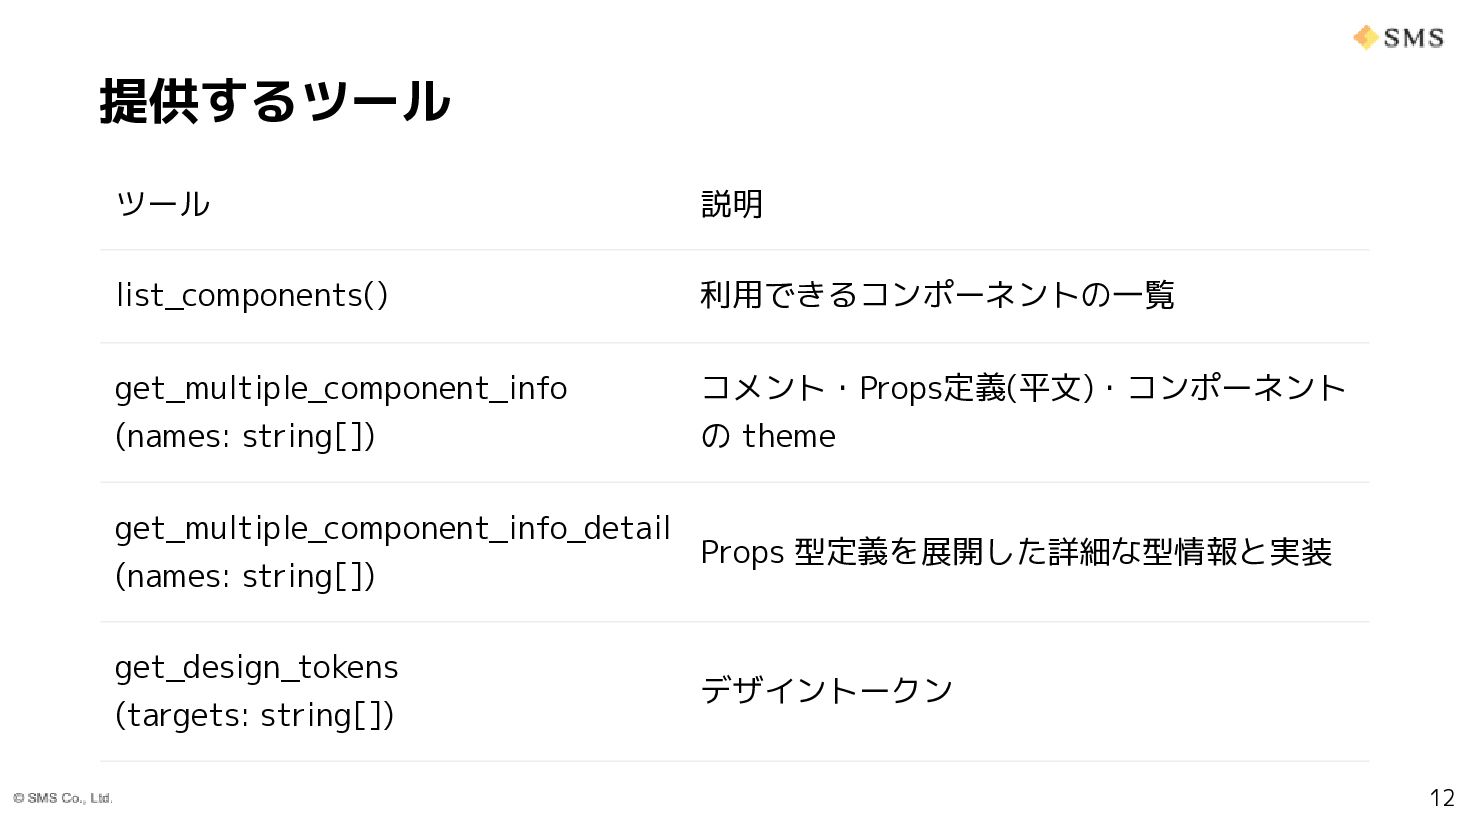Click the word theme in the description

point(789,436)
